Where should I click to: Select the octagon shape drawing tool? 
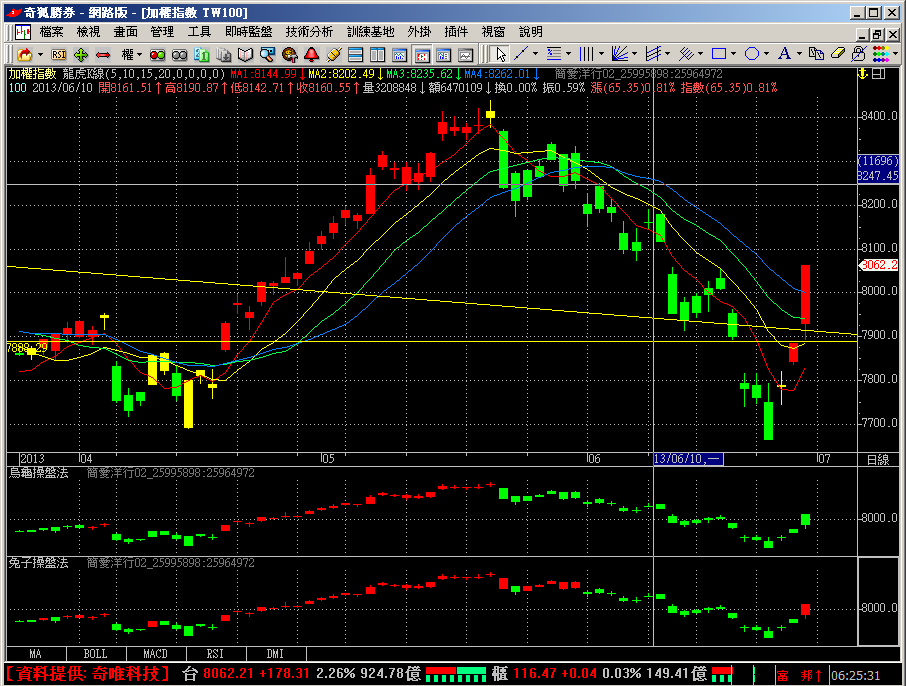(752, 54)
